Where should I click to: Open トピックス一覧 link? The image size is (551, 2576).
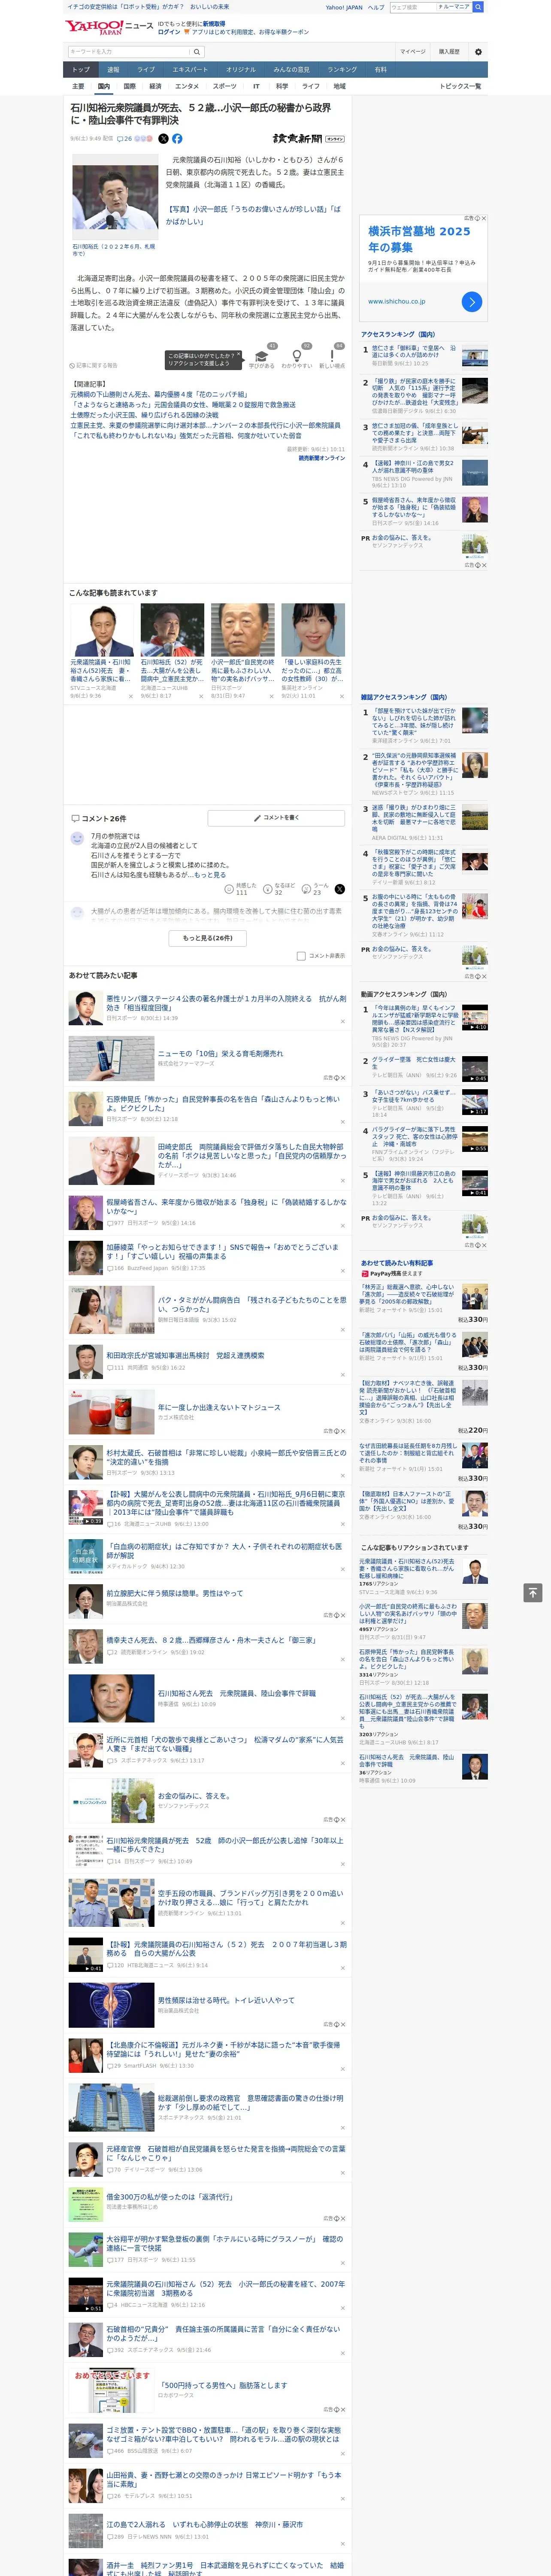pos(460,86)
